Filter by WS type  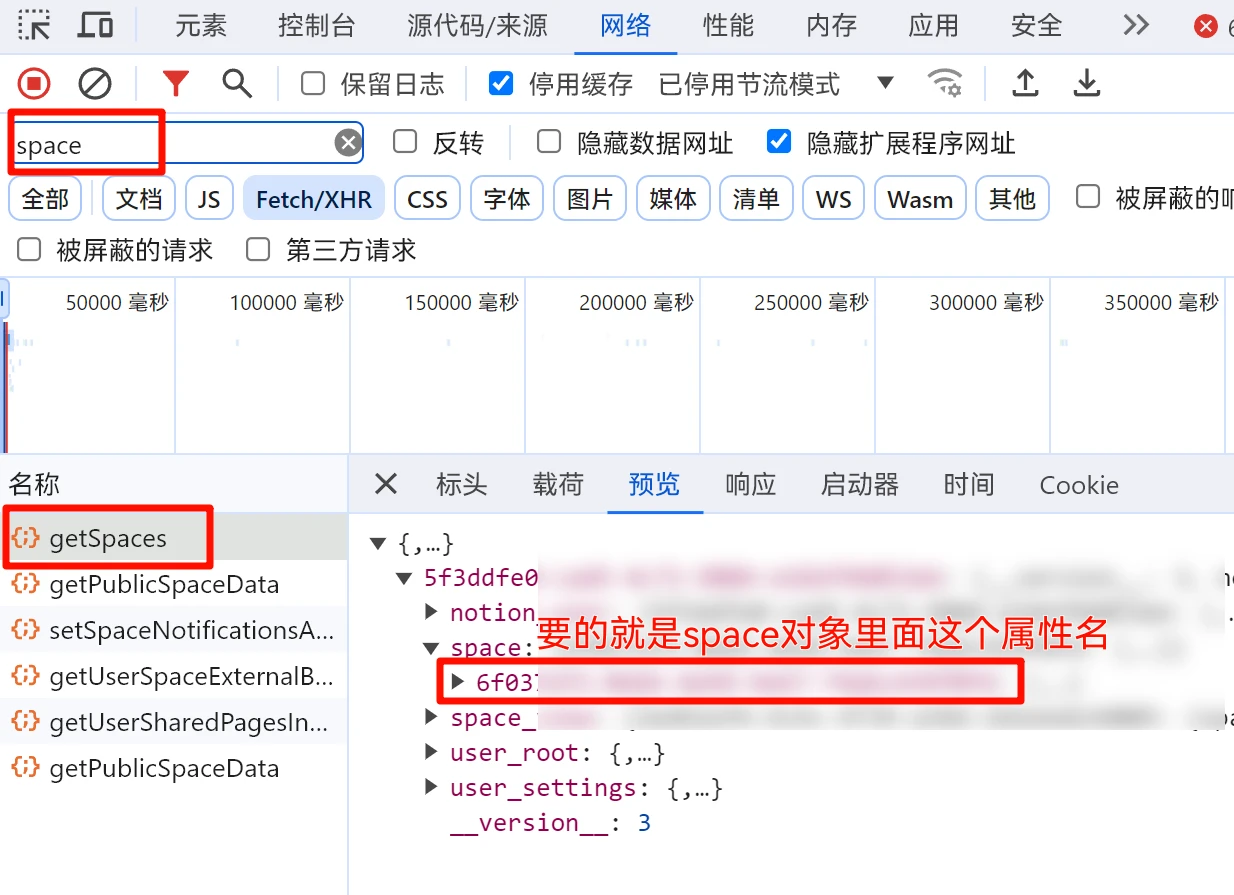coord(834,199)
